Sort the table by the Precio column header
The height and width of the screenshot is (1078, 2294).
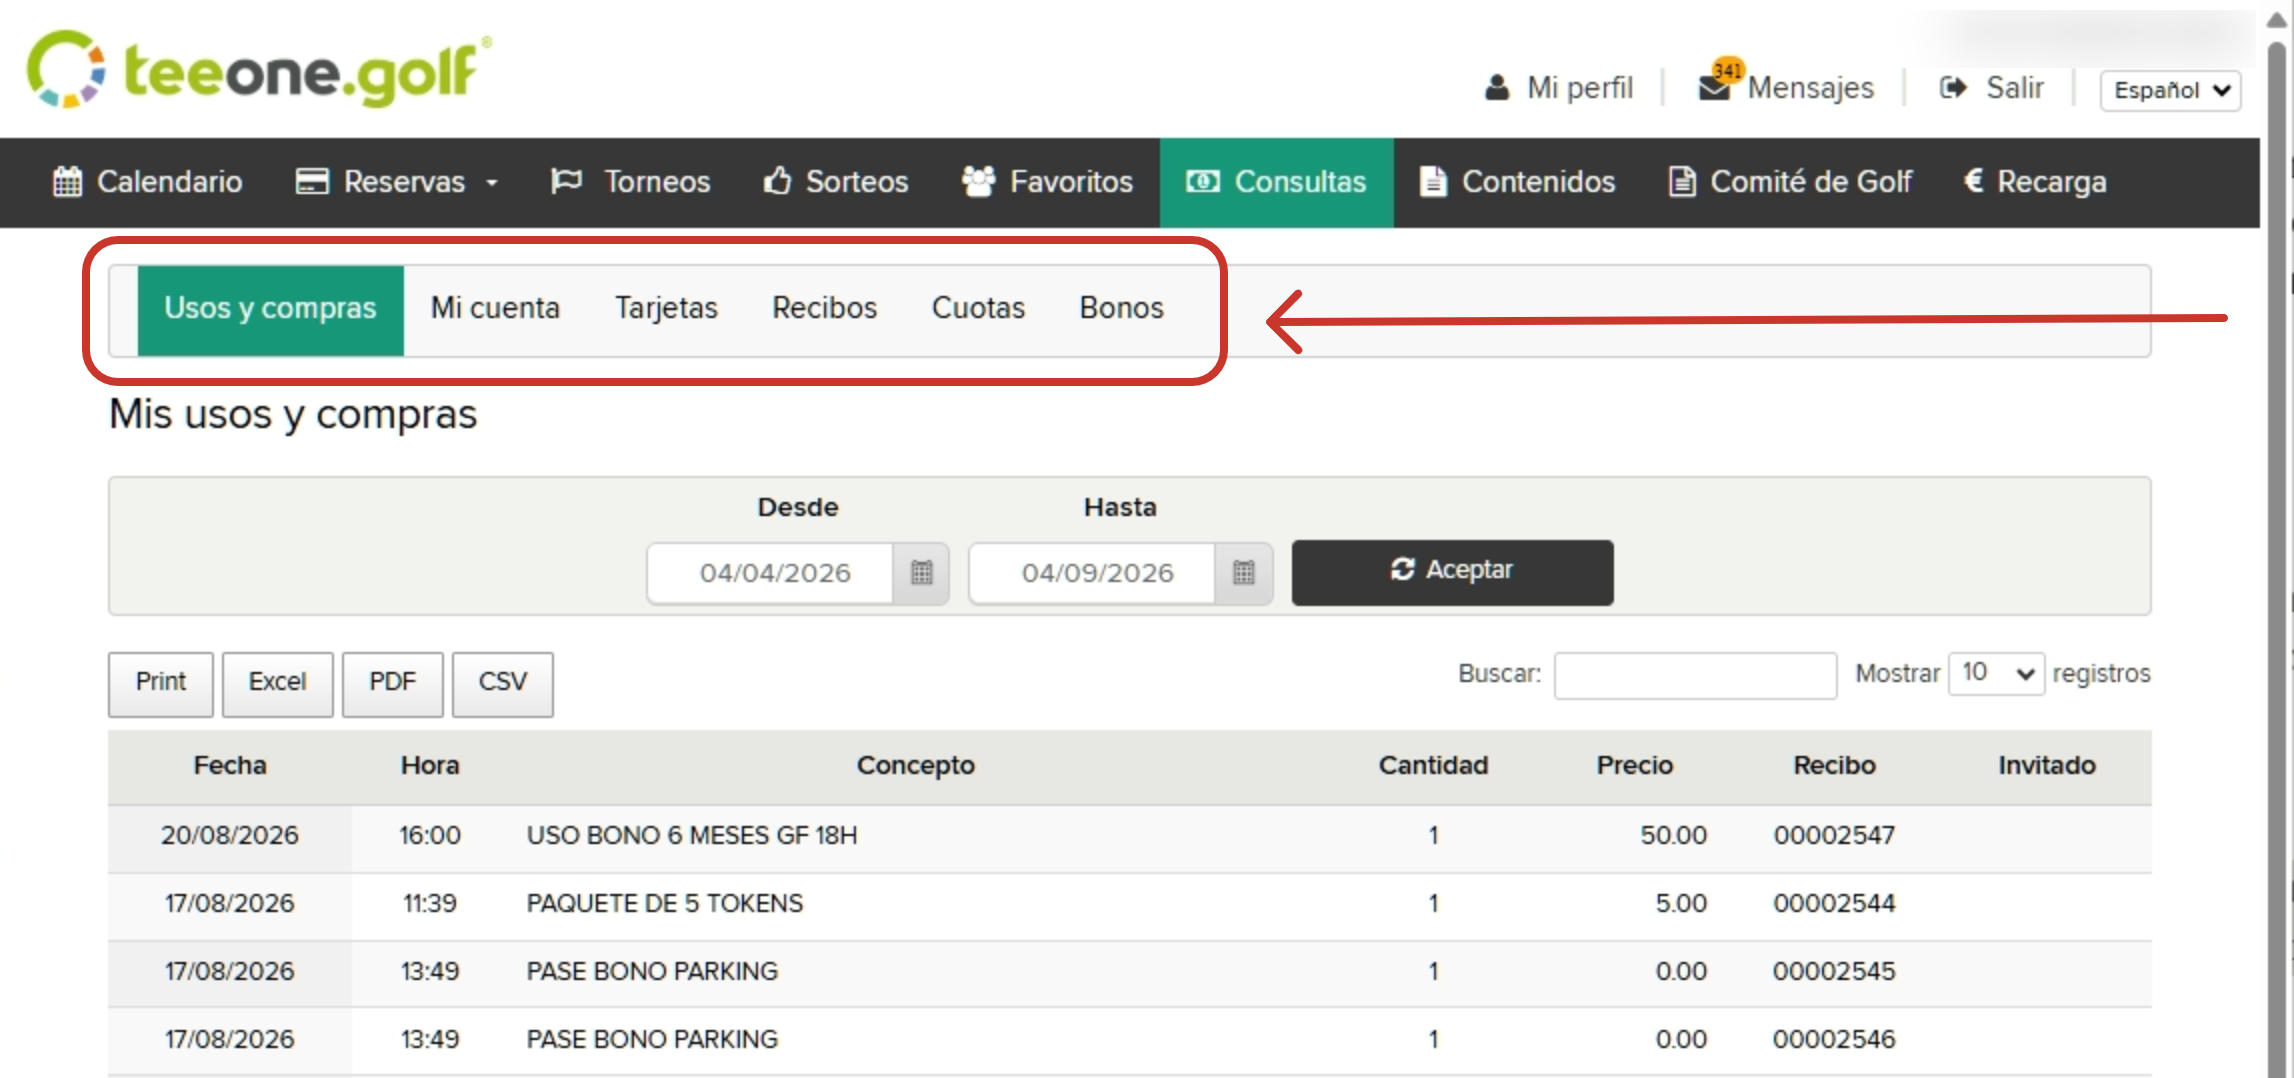(x=1634, y=766)
